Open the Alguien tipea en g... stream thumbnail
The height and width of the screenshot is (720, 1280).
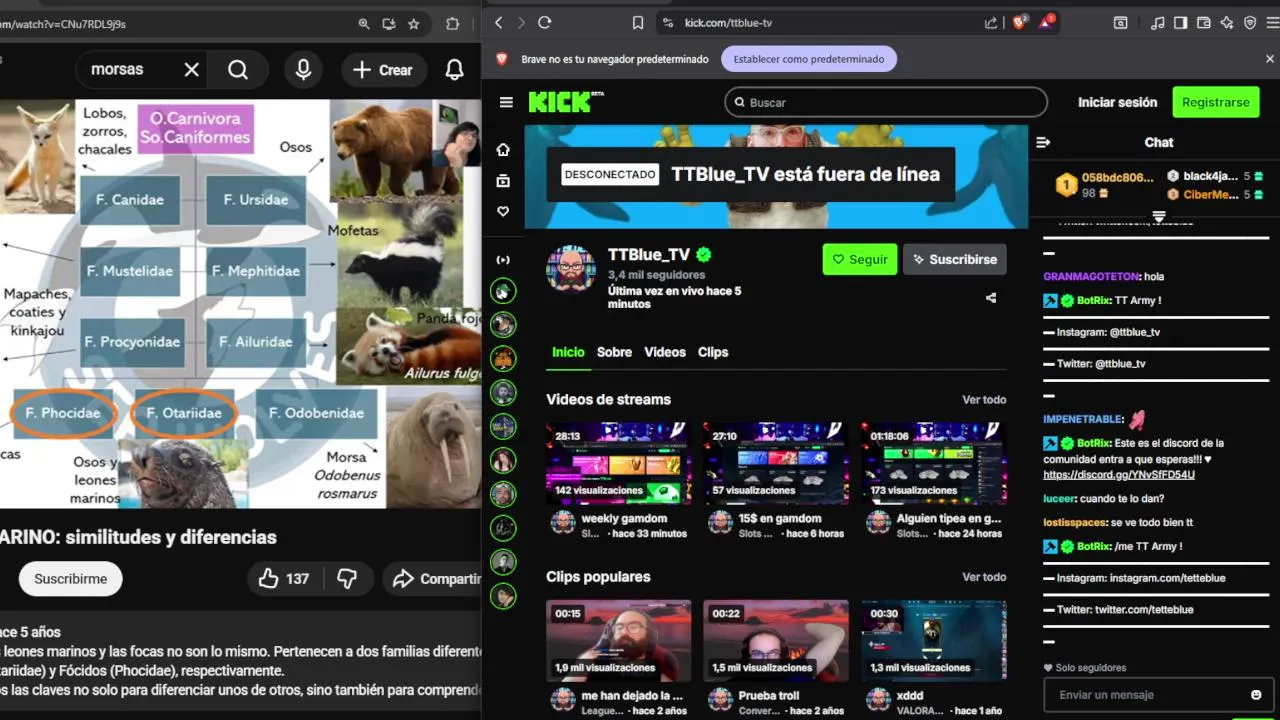point(934,462)
